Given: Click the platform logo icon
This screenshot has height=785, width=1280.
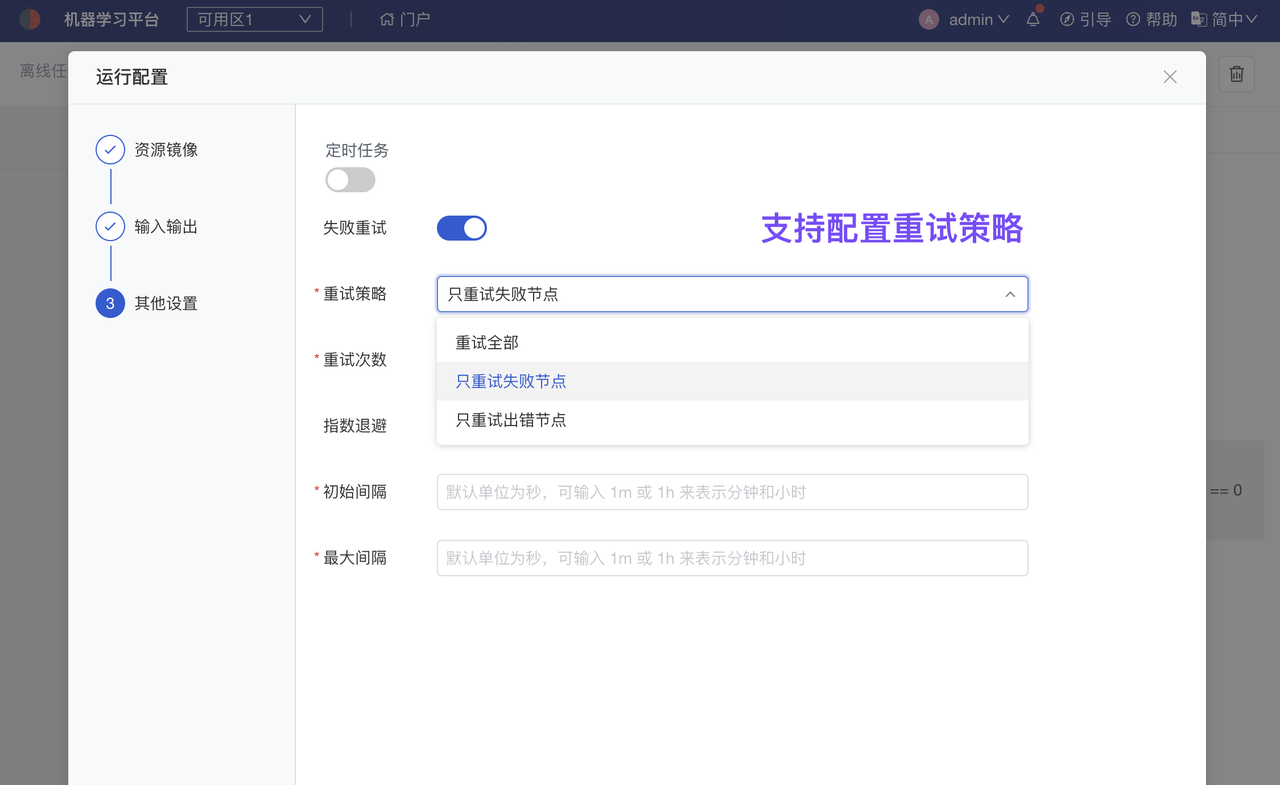Looking at the screenshot, I should click(30, 19).
